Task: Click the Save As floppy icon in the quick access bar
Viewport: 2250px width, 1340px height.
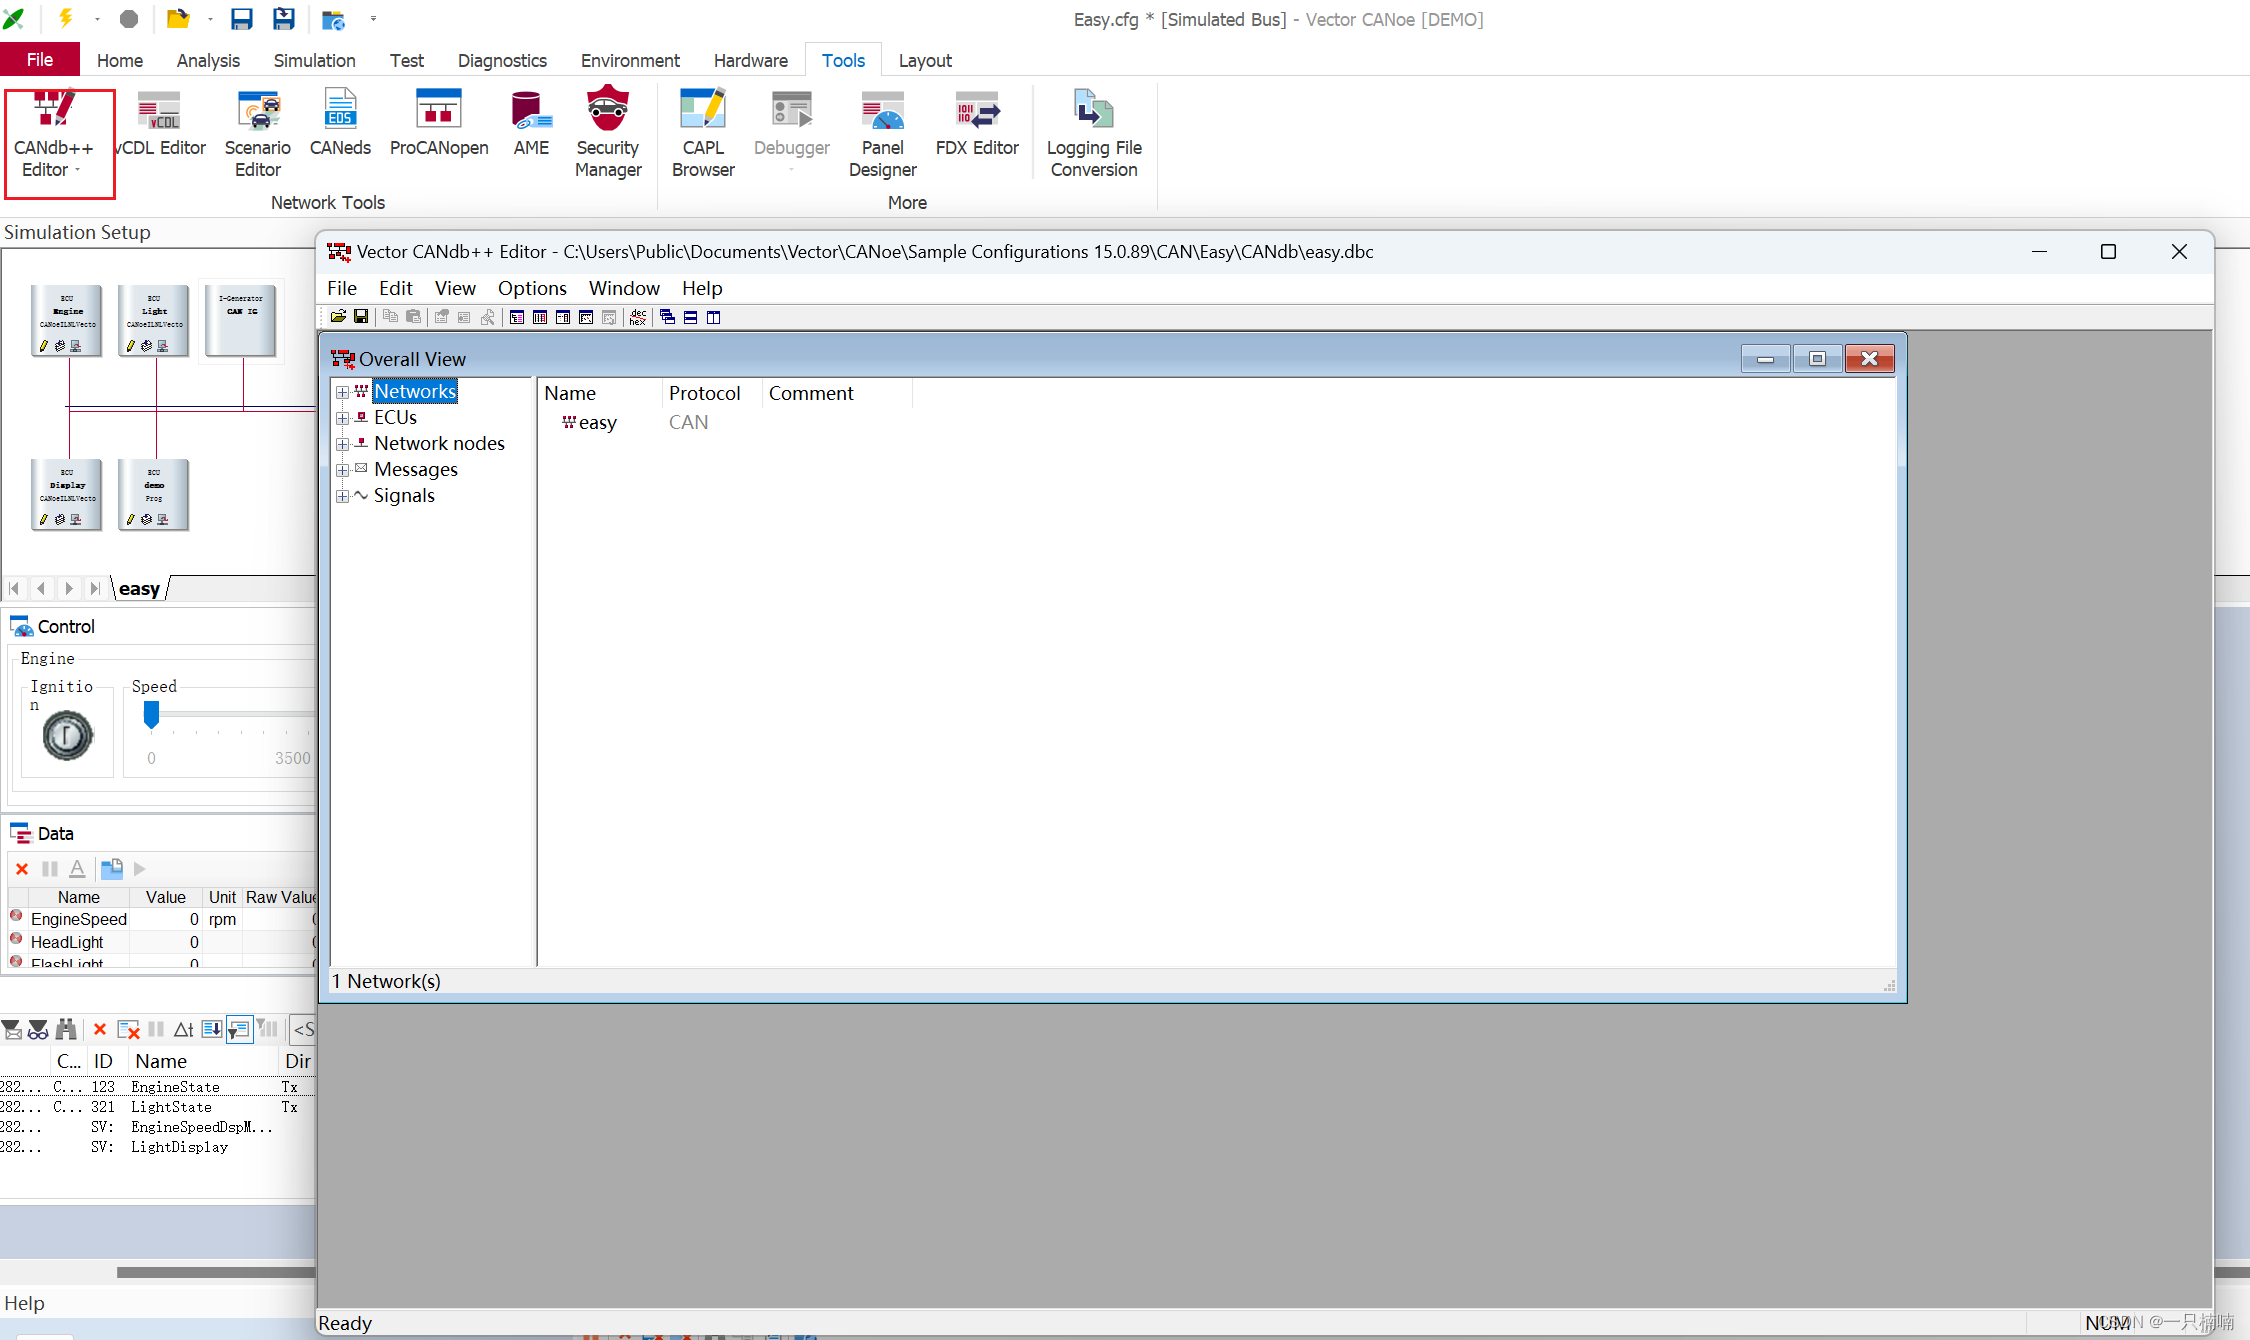Action: (x=284, y=18)
